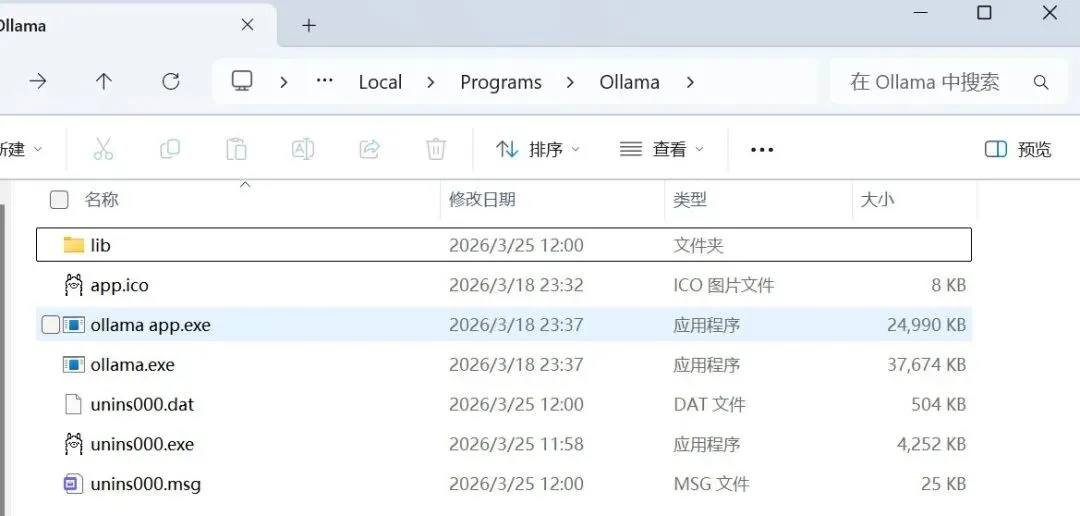Screen dimensions: 1080x516
Task: Click the Rename icon in toolbar
Action: tap(303, 149)
